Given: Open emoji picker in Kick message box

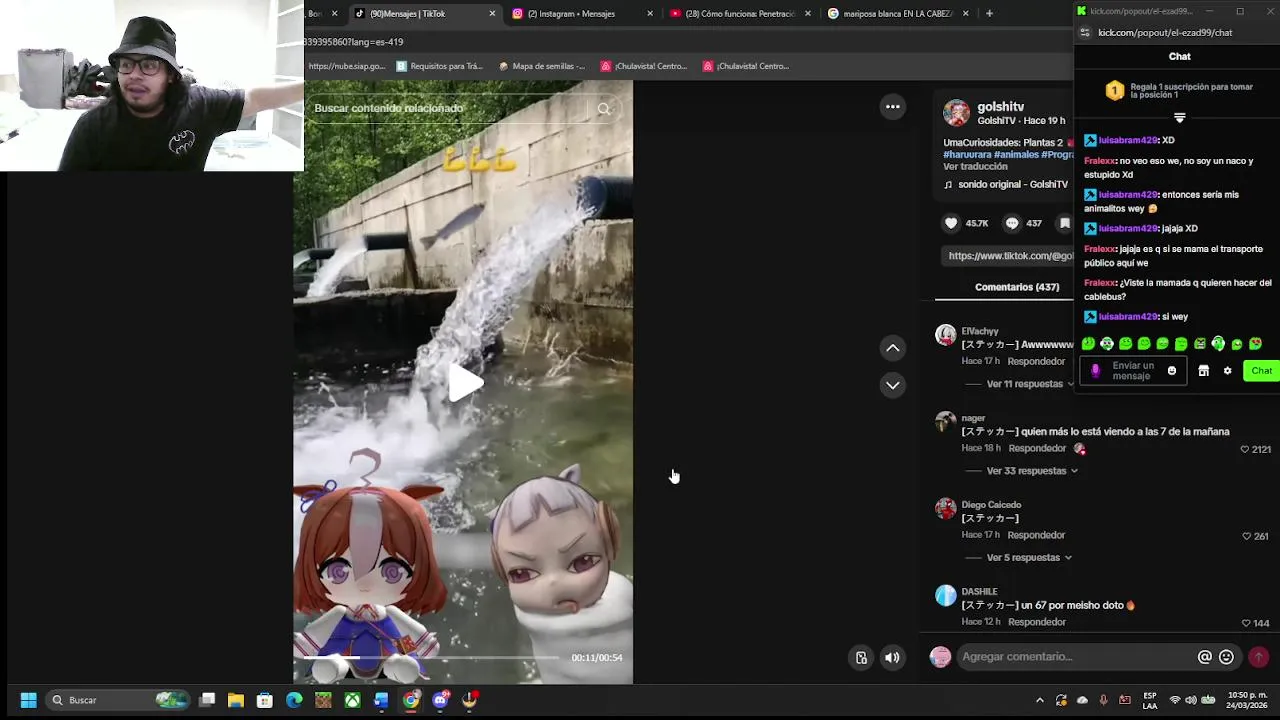Looking at the screenshot, I should (x=1172, y=371).
